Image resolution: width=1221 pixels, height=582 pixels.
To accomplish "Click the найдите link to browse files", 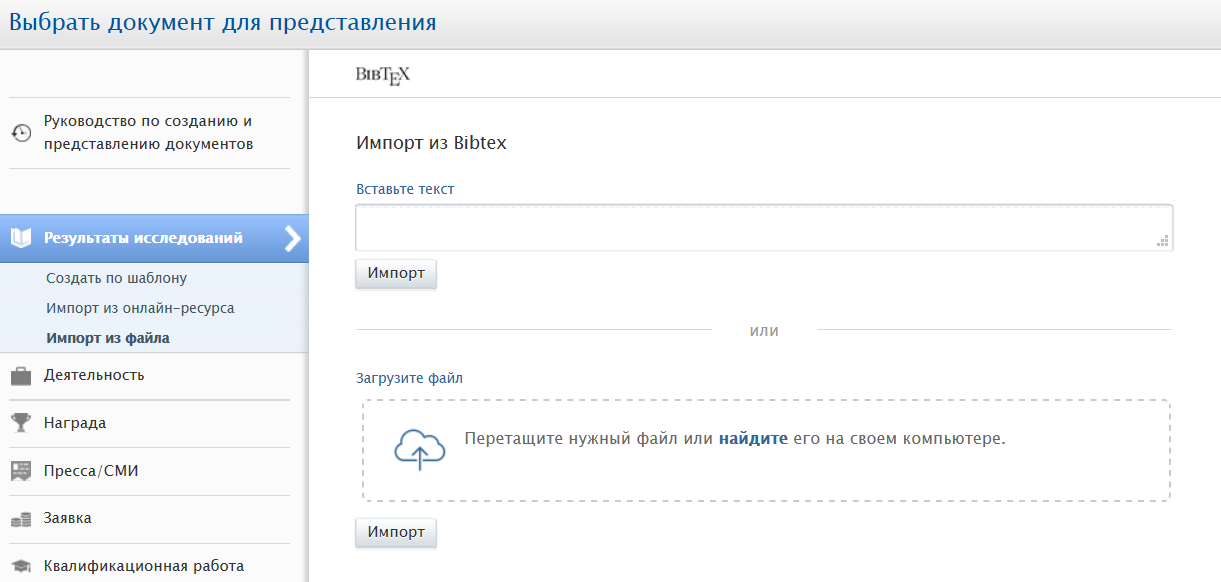I will click(753, 438).
